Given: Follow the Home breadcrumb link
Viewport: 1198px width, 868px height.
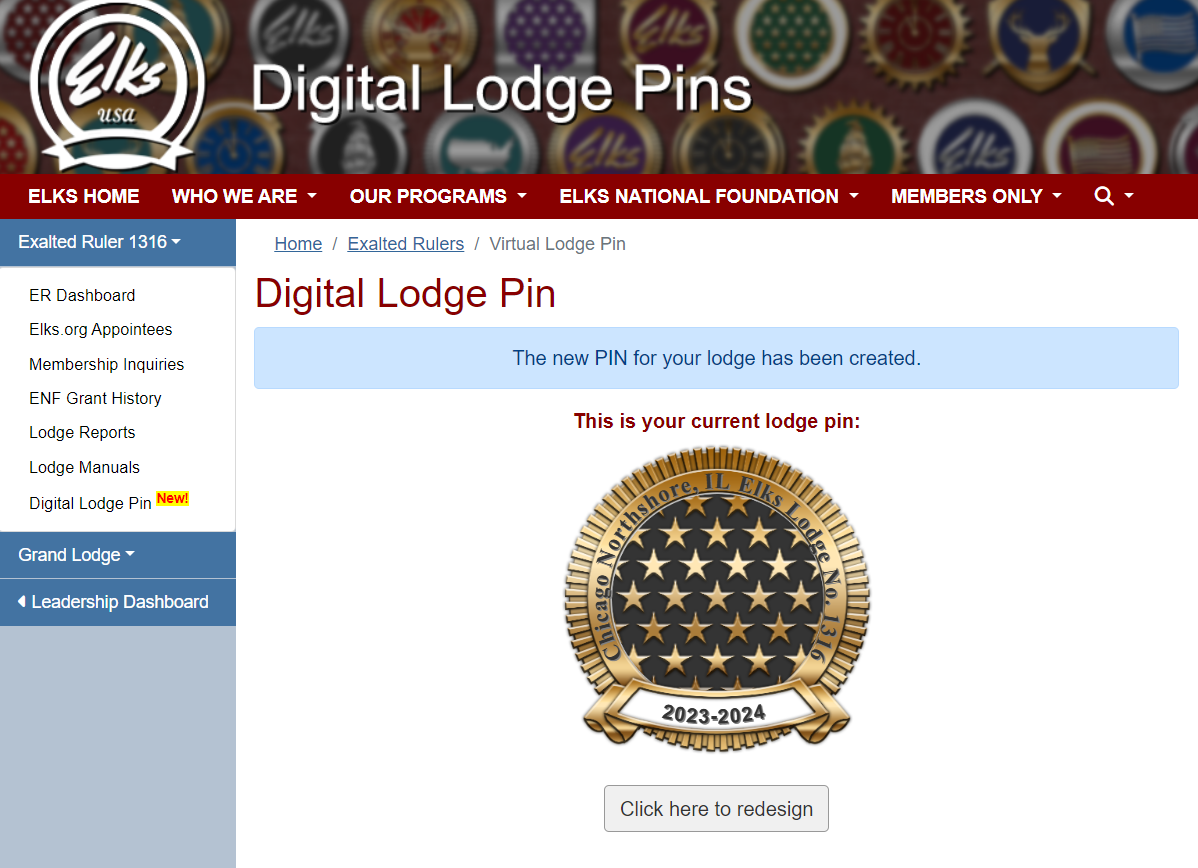Looking at the screenshot, I should click(x=298, y=244).
